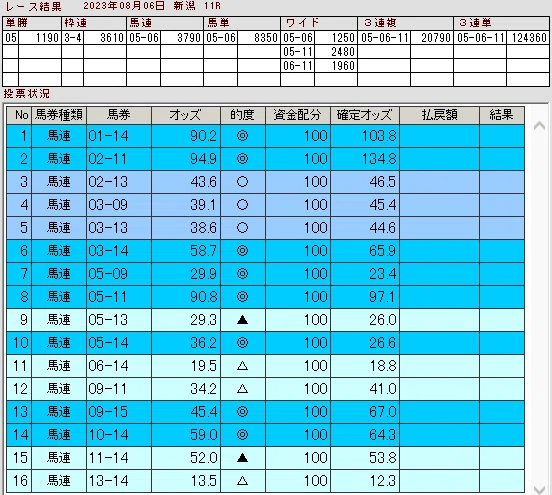Click the 3連単 payout 124360
The image size is (552, 495).
point(529,38)
